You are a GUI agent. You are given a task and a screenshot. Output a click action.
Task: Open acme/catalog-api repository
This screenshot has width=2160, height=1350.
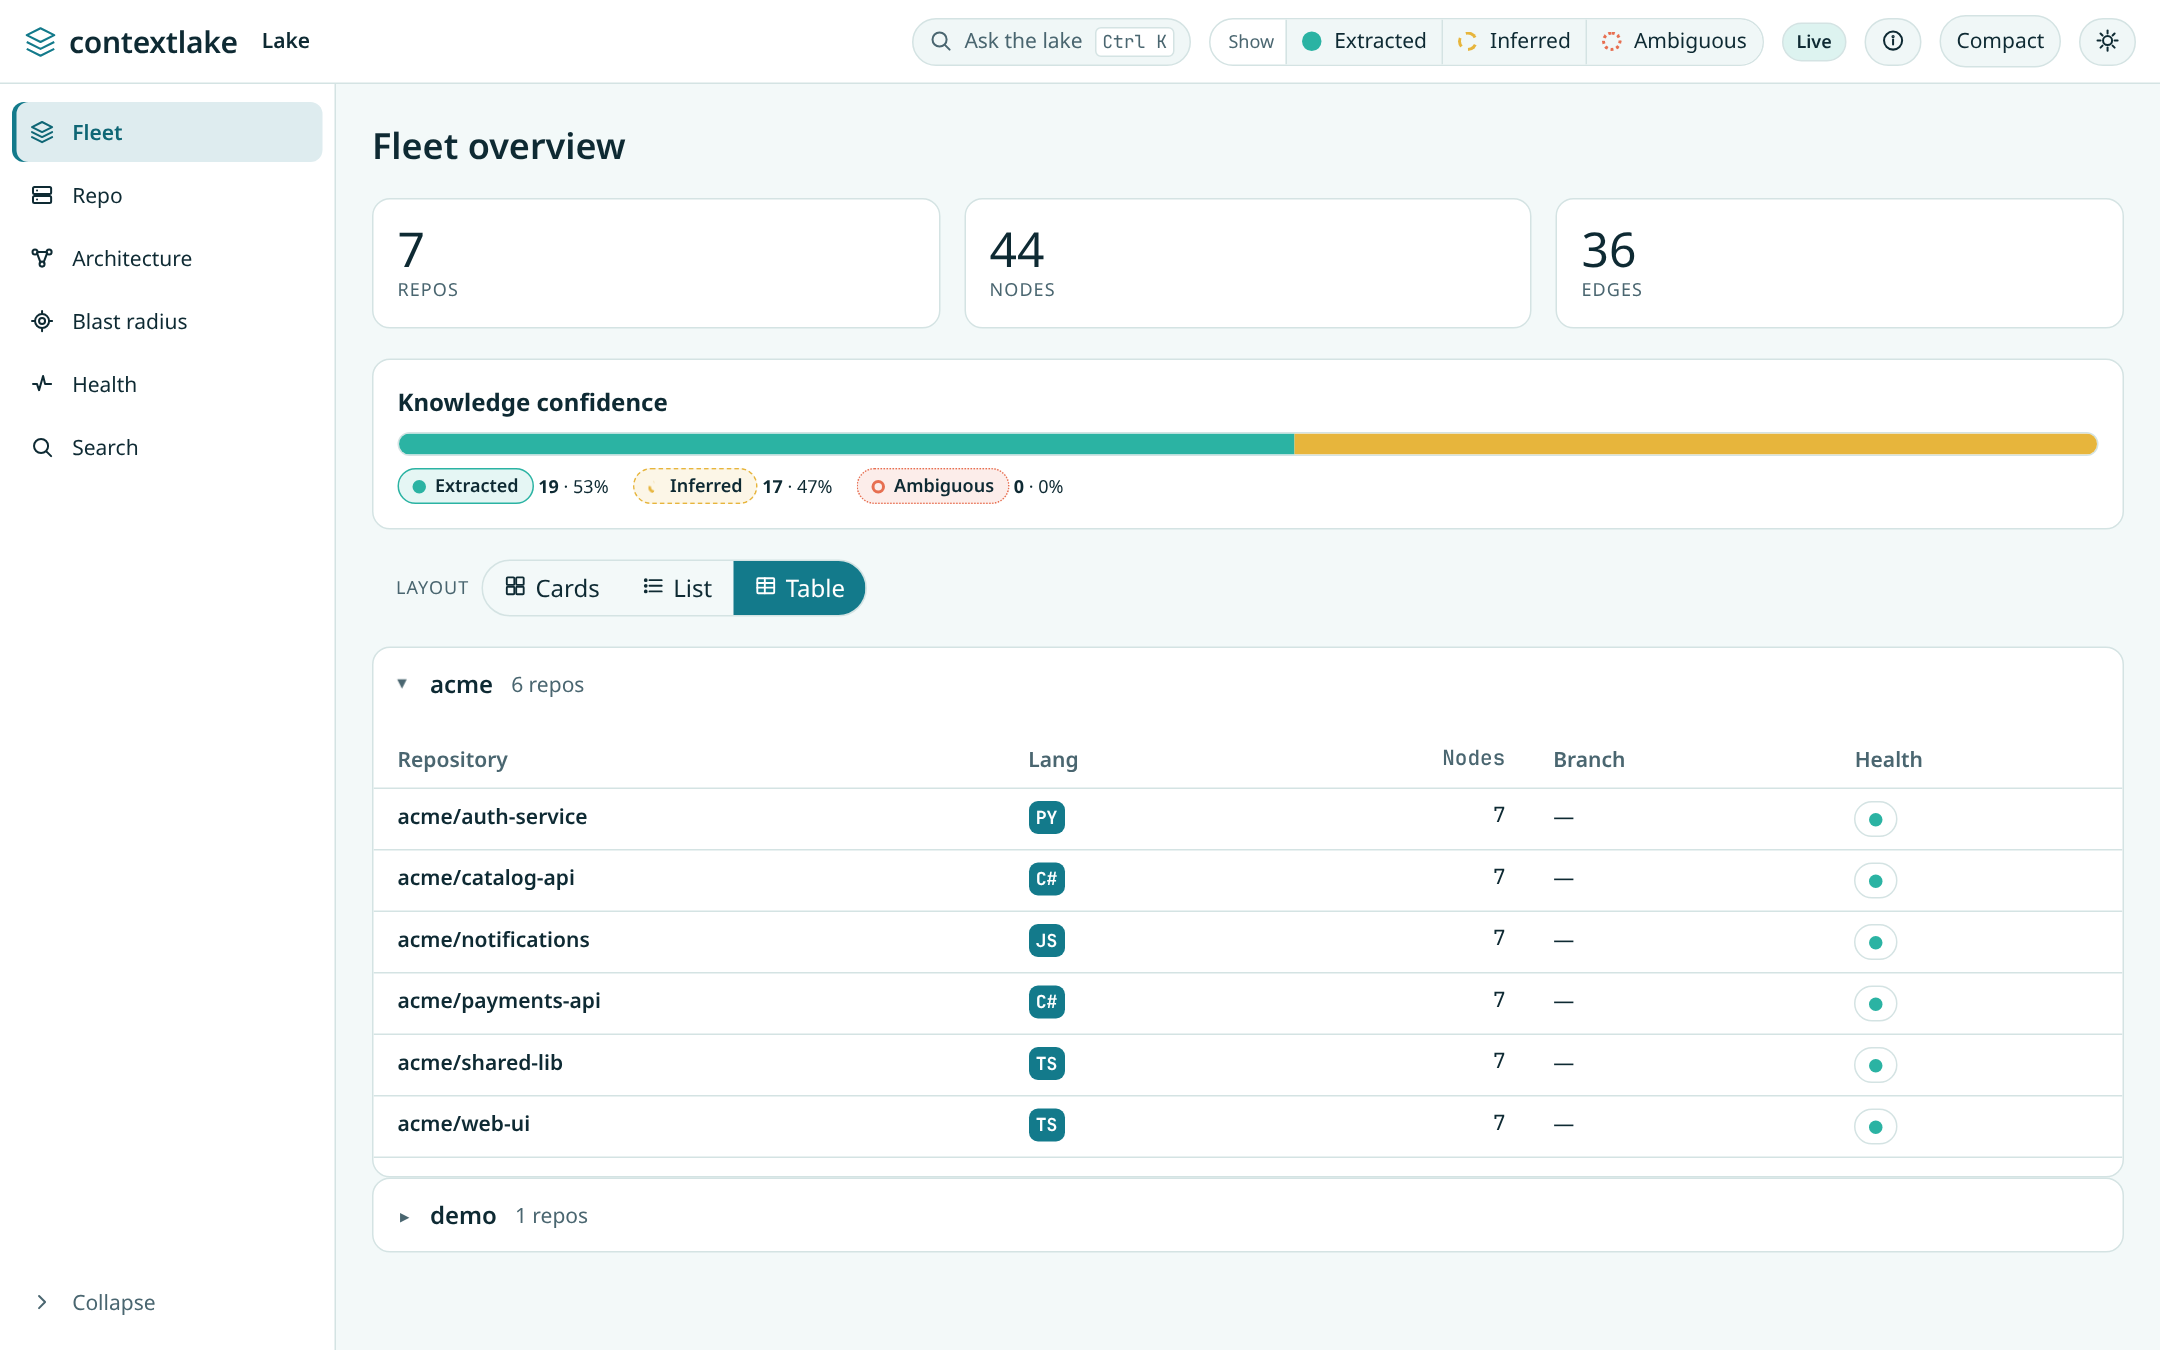[486, 877]
